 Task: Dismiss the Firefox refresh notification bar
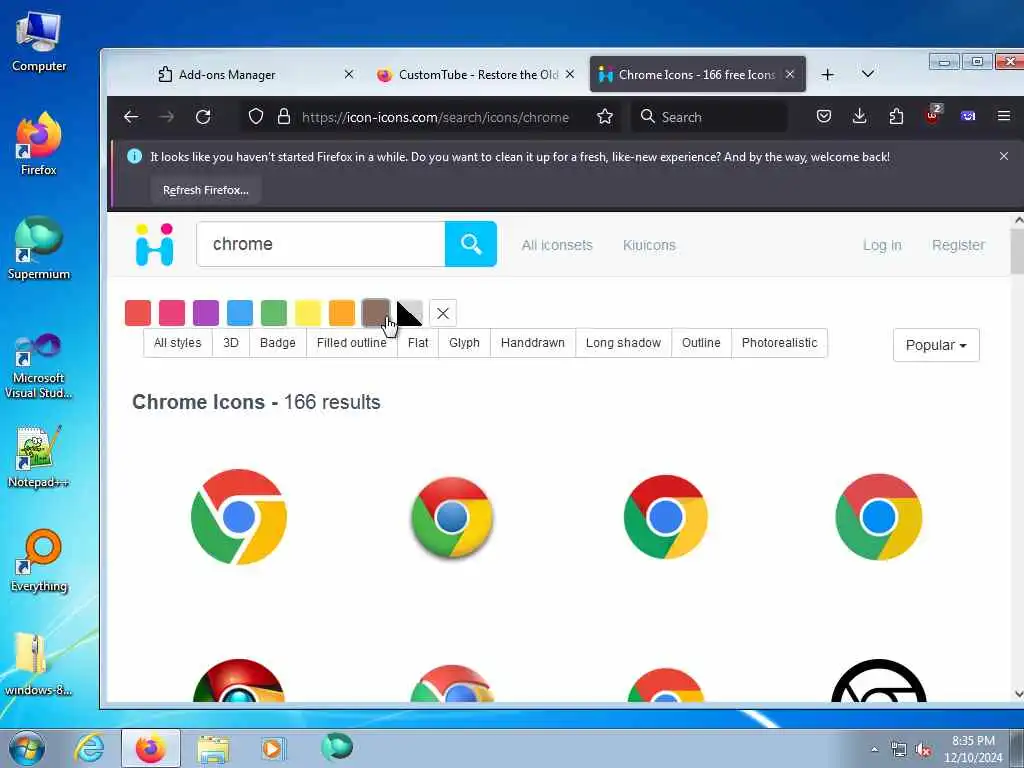tap(1004, 156)
